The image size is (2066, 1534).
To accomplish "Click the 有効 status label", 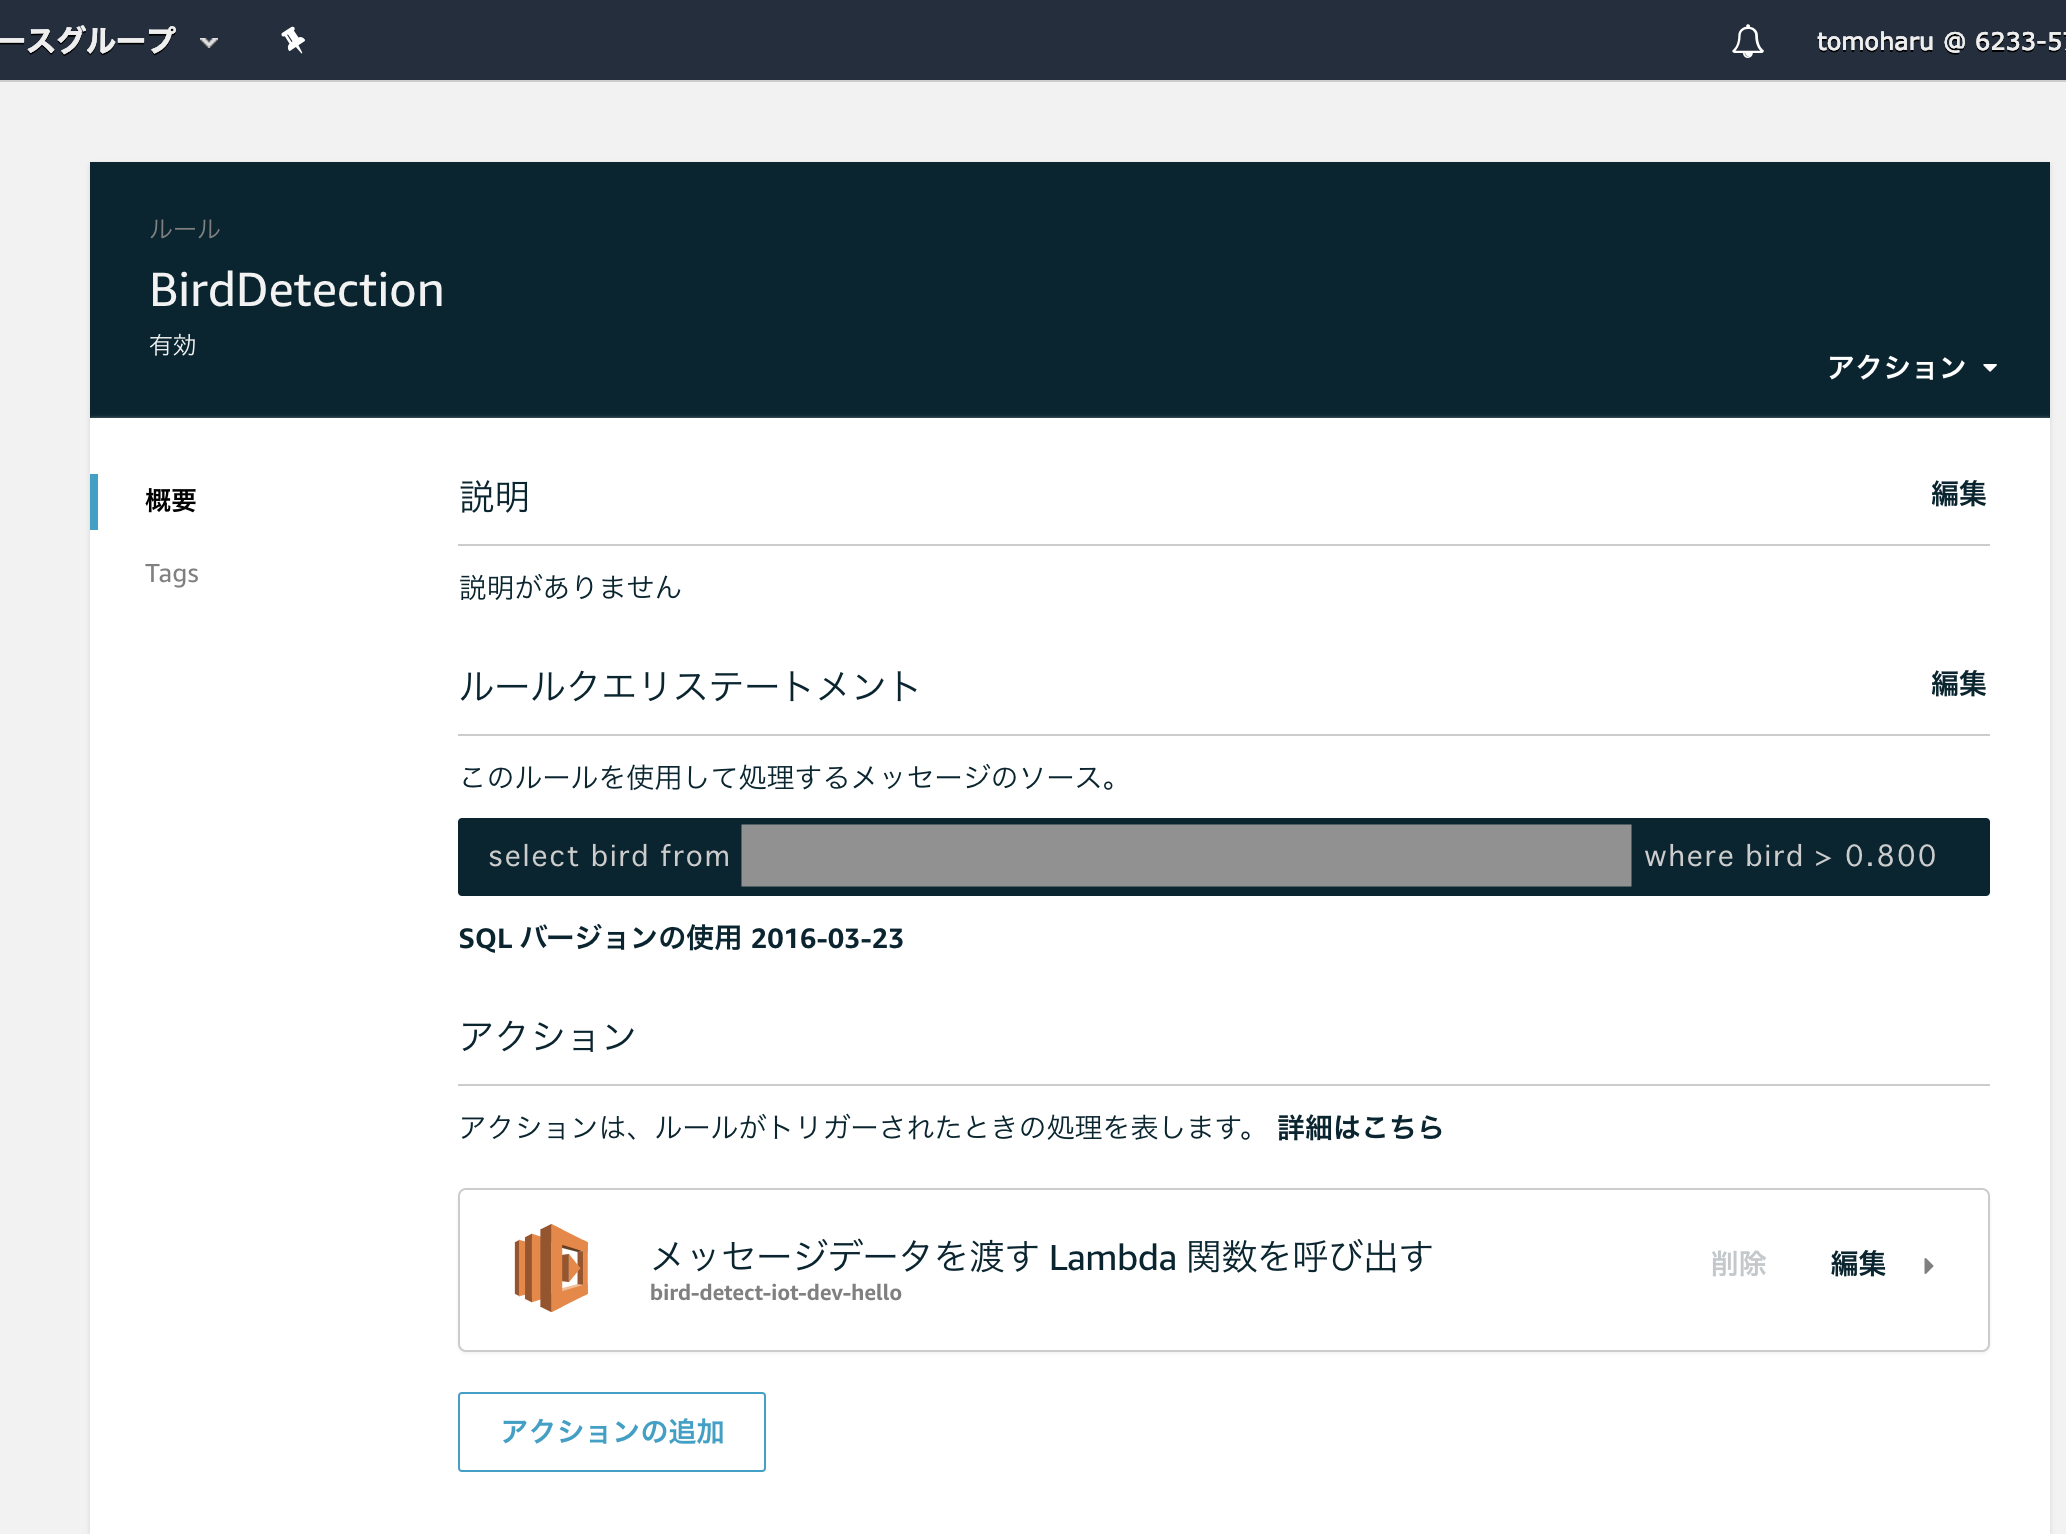I will [172, 345].
